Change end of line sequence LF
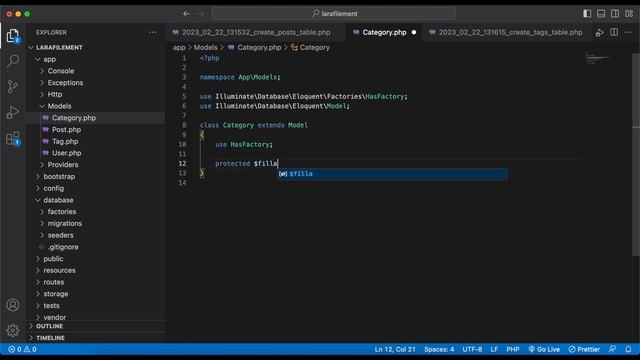This screenshot has width=640, height=360. click(x=494, y=349)
